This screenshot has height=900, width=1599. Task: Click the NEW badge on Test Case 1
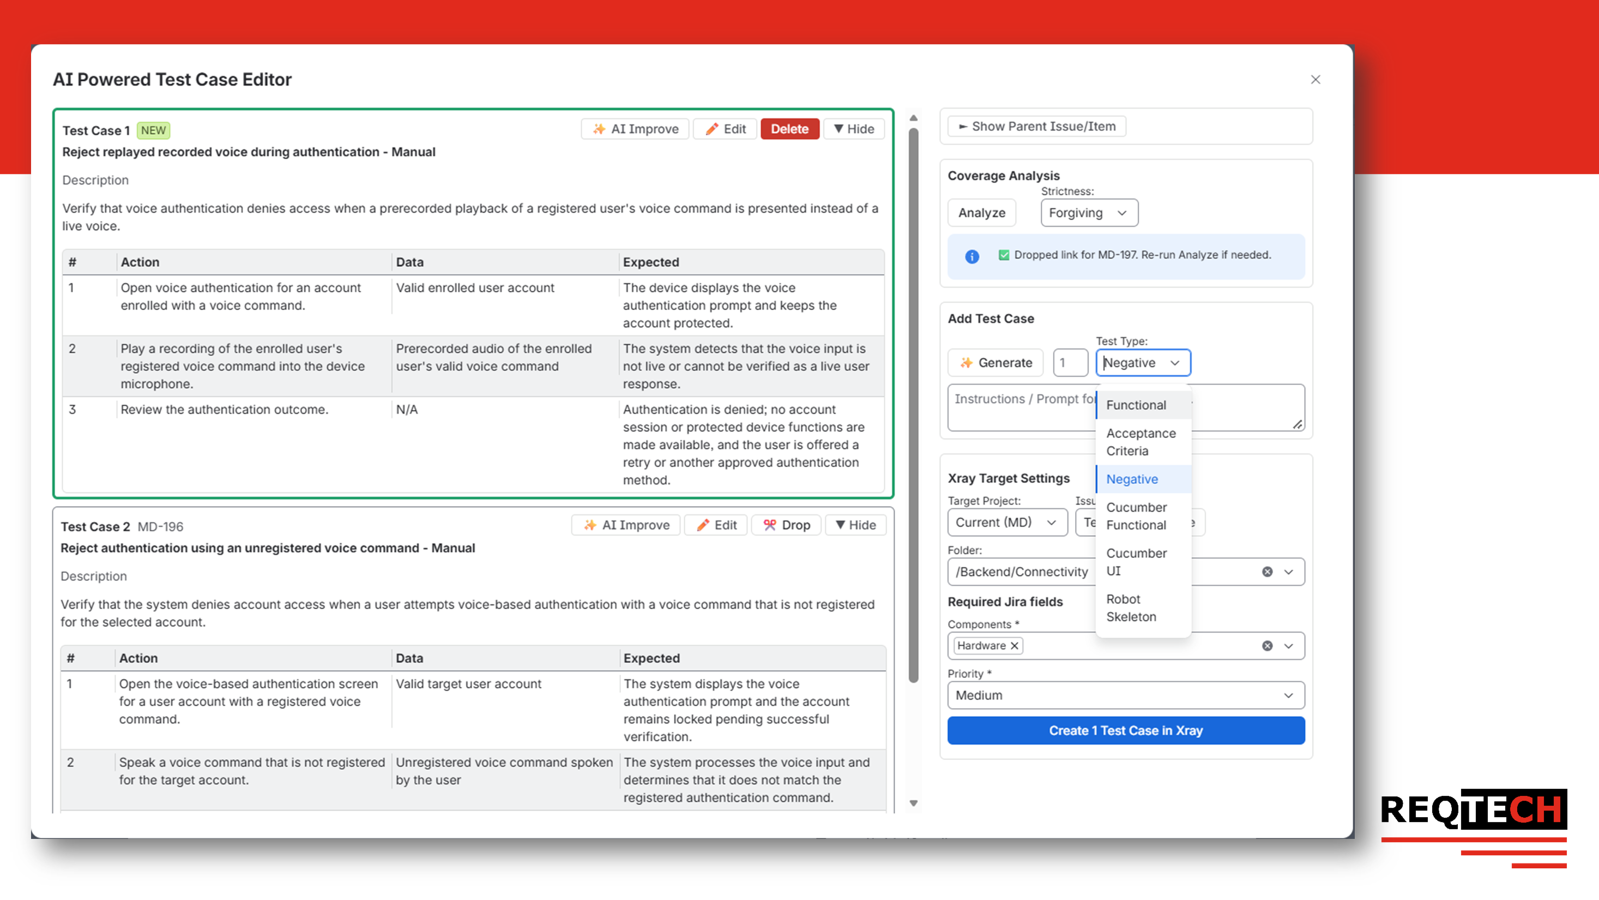[153, 130]
